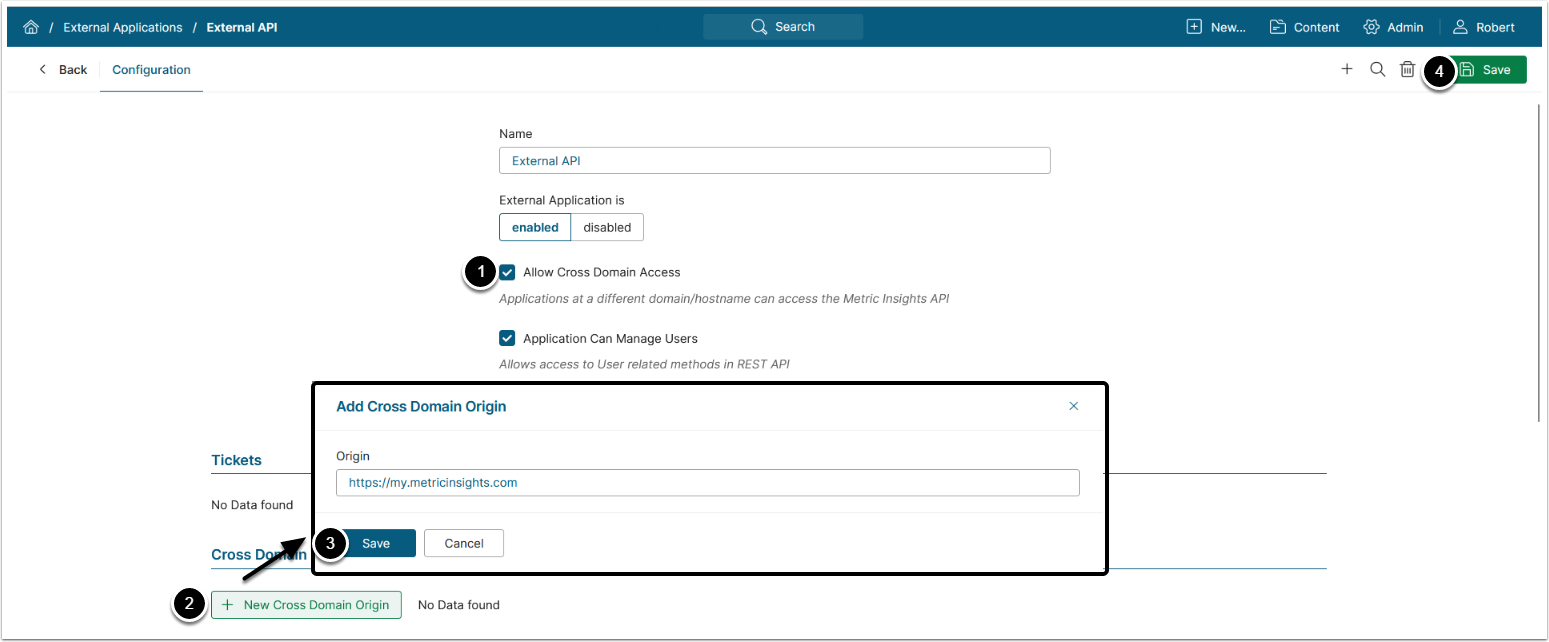Open the Robert user menu

[x=1484, y=27]
